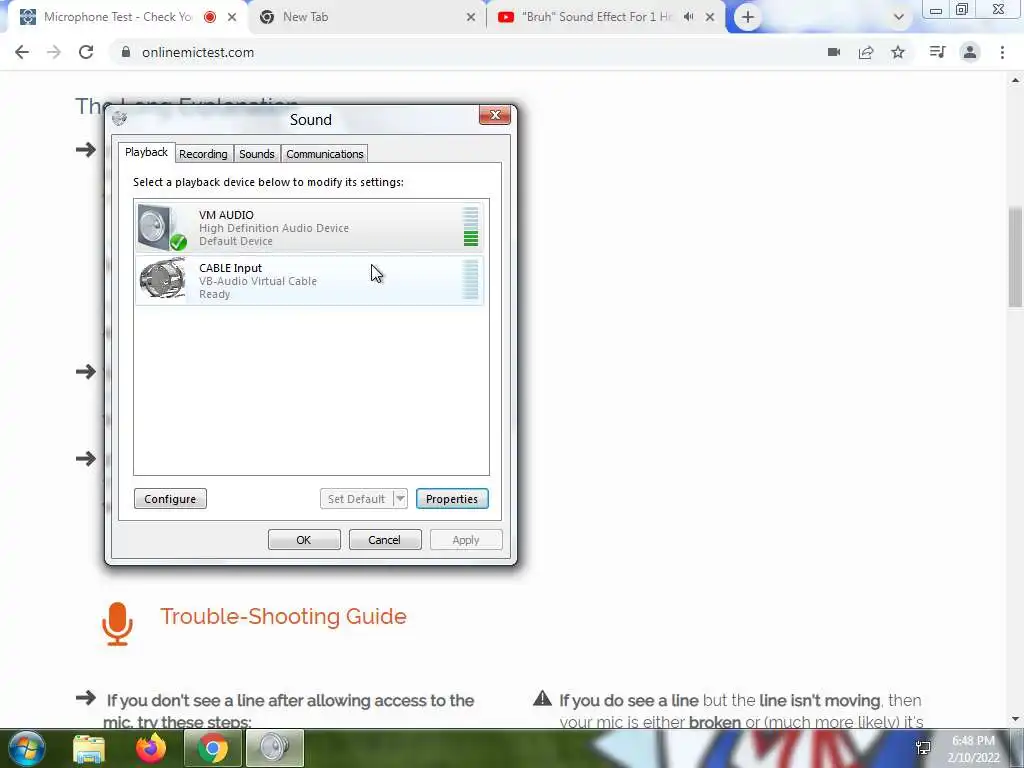Click the onlinemictest.com address bar
The height and width of the screenshot is (768, 1024).
coord(470,52)
